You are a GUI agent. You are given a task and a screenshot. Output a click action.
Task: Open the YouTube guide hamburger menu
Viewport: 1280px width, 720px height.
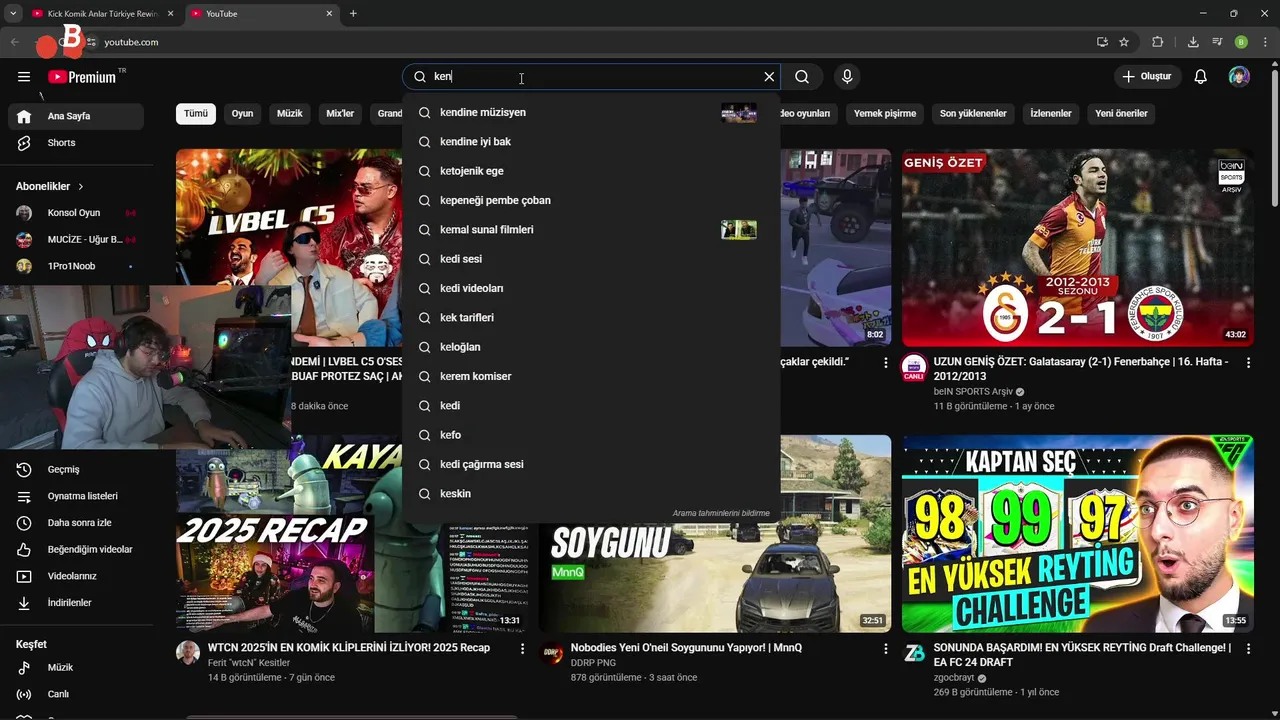tap(24, 77)
